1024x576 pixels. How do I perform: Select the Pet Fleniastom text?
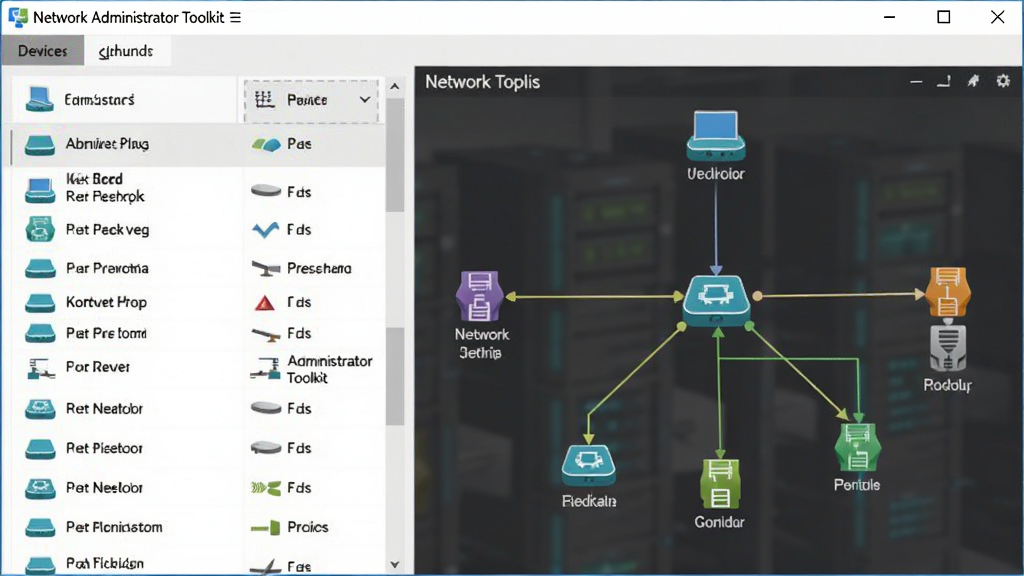click(x=114, y=527)
